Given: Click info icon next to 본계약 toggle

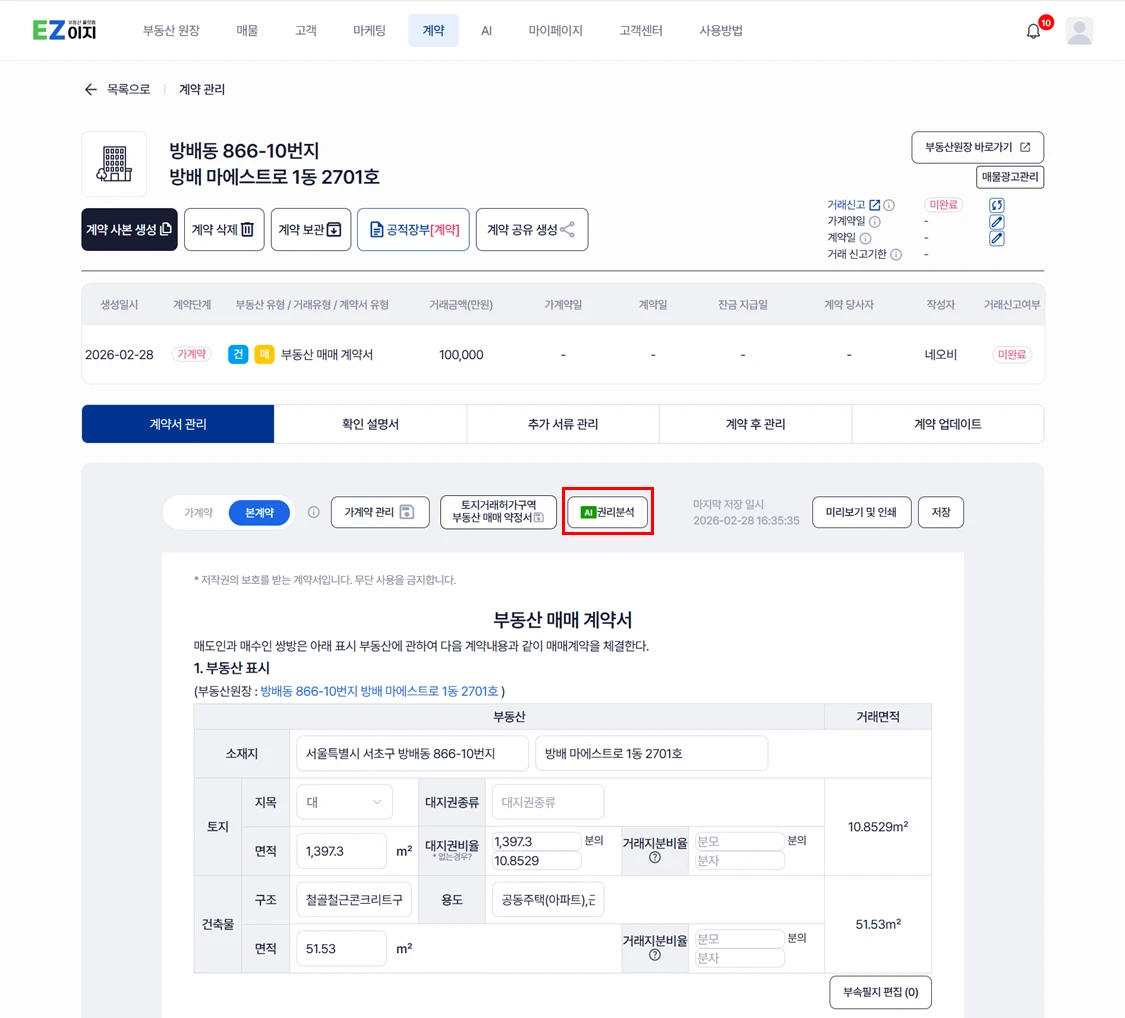Looking at the screenshot, I should [x=313, y=512].
